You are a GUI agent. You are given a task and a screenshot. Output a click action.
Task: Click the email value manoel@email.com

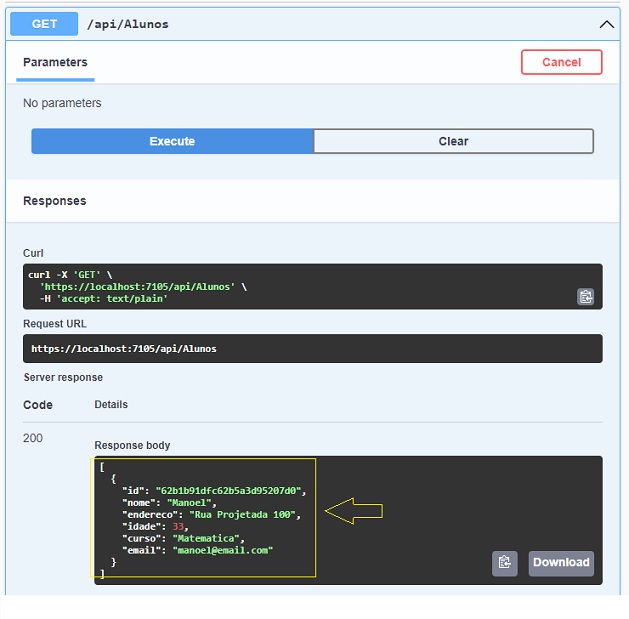[x=222, y=550]
